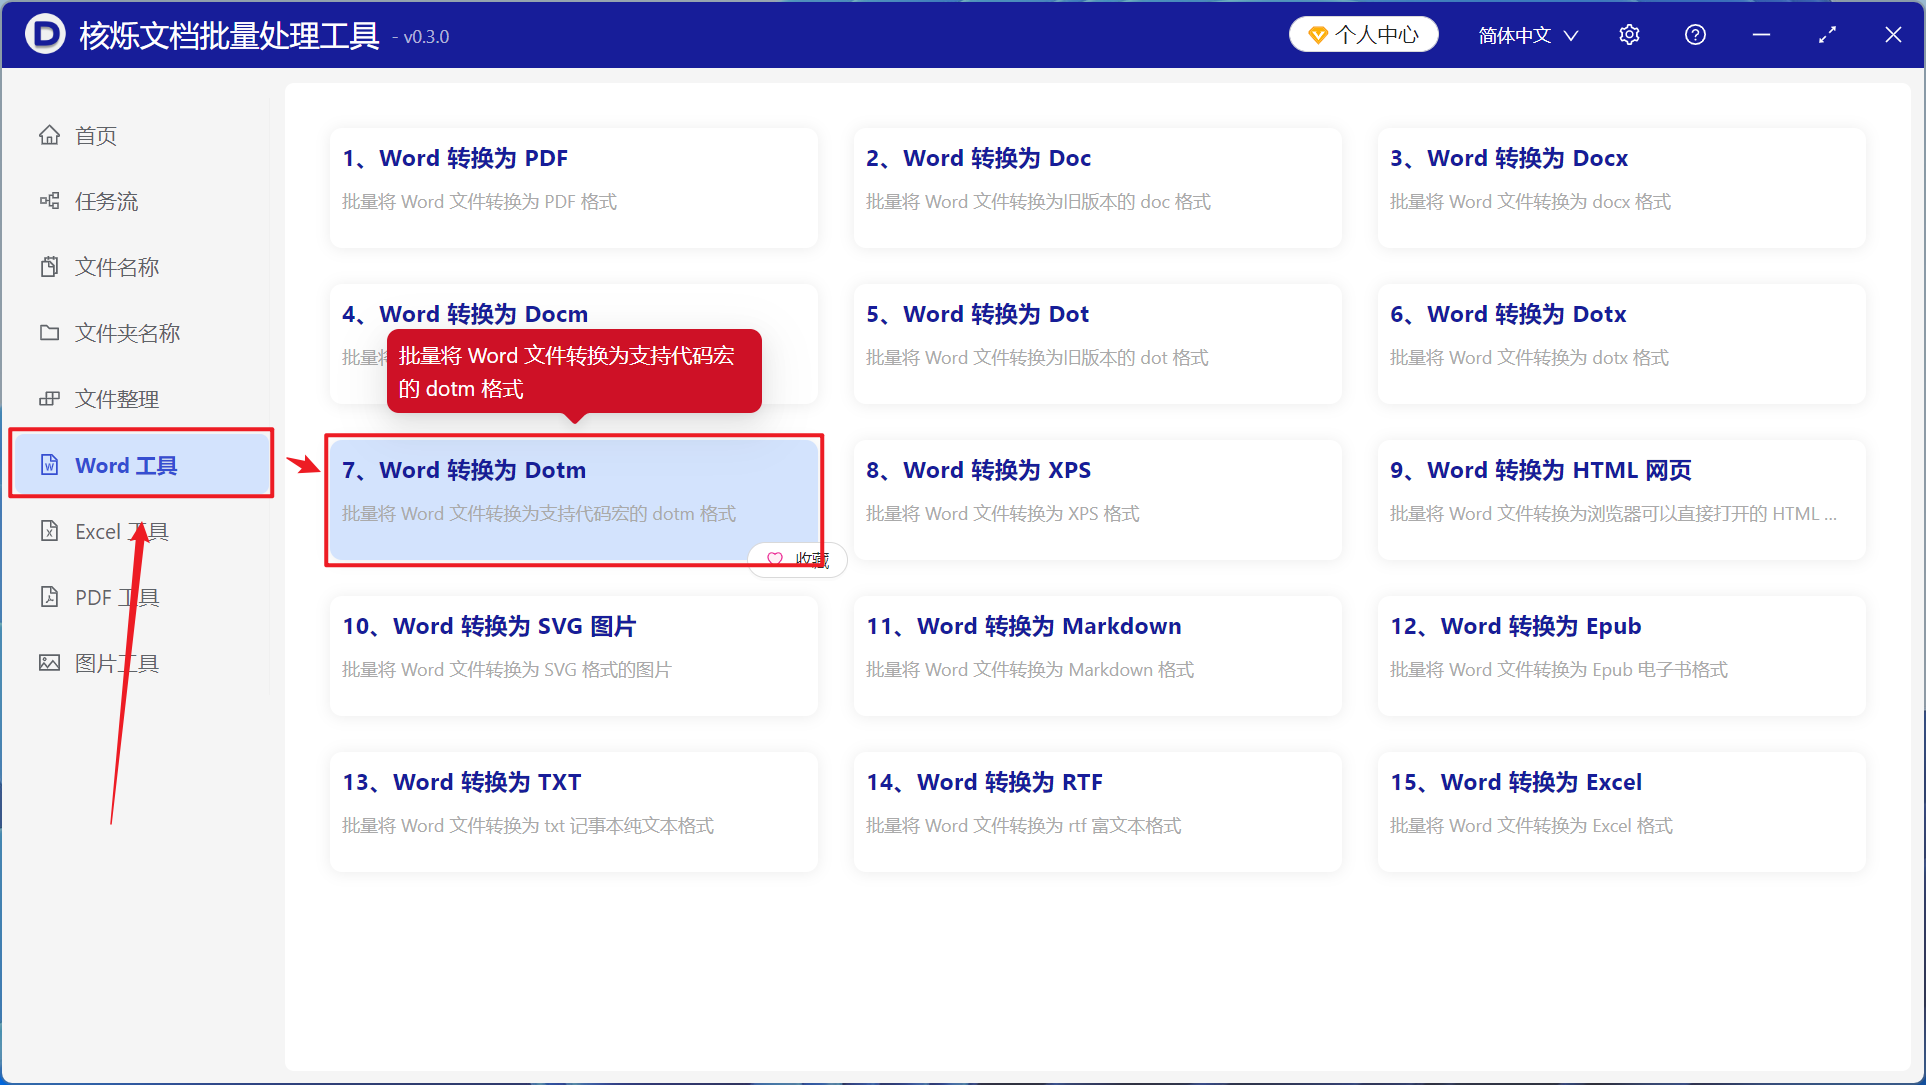Click the diamond icon in 个人中心
The image size is (1926, 1085).
[1318, 35]
